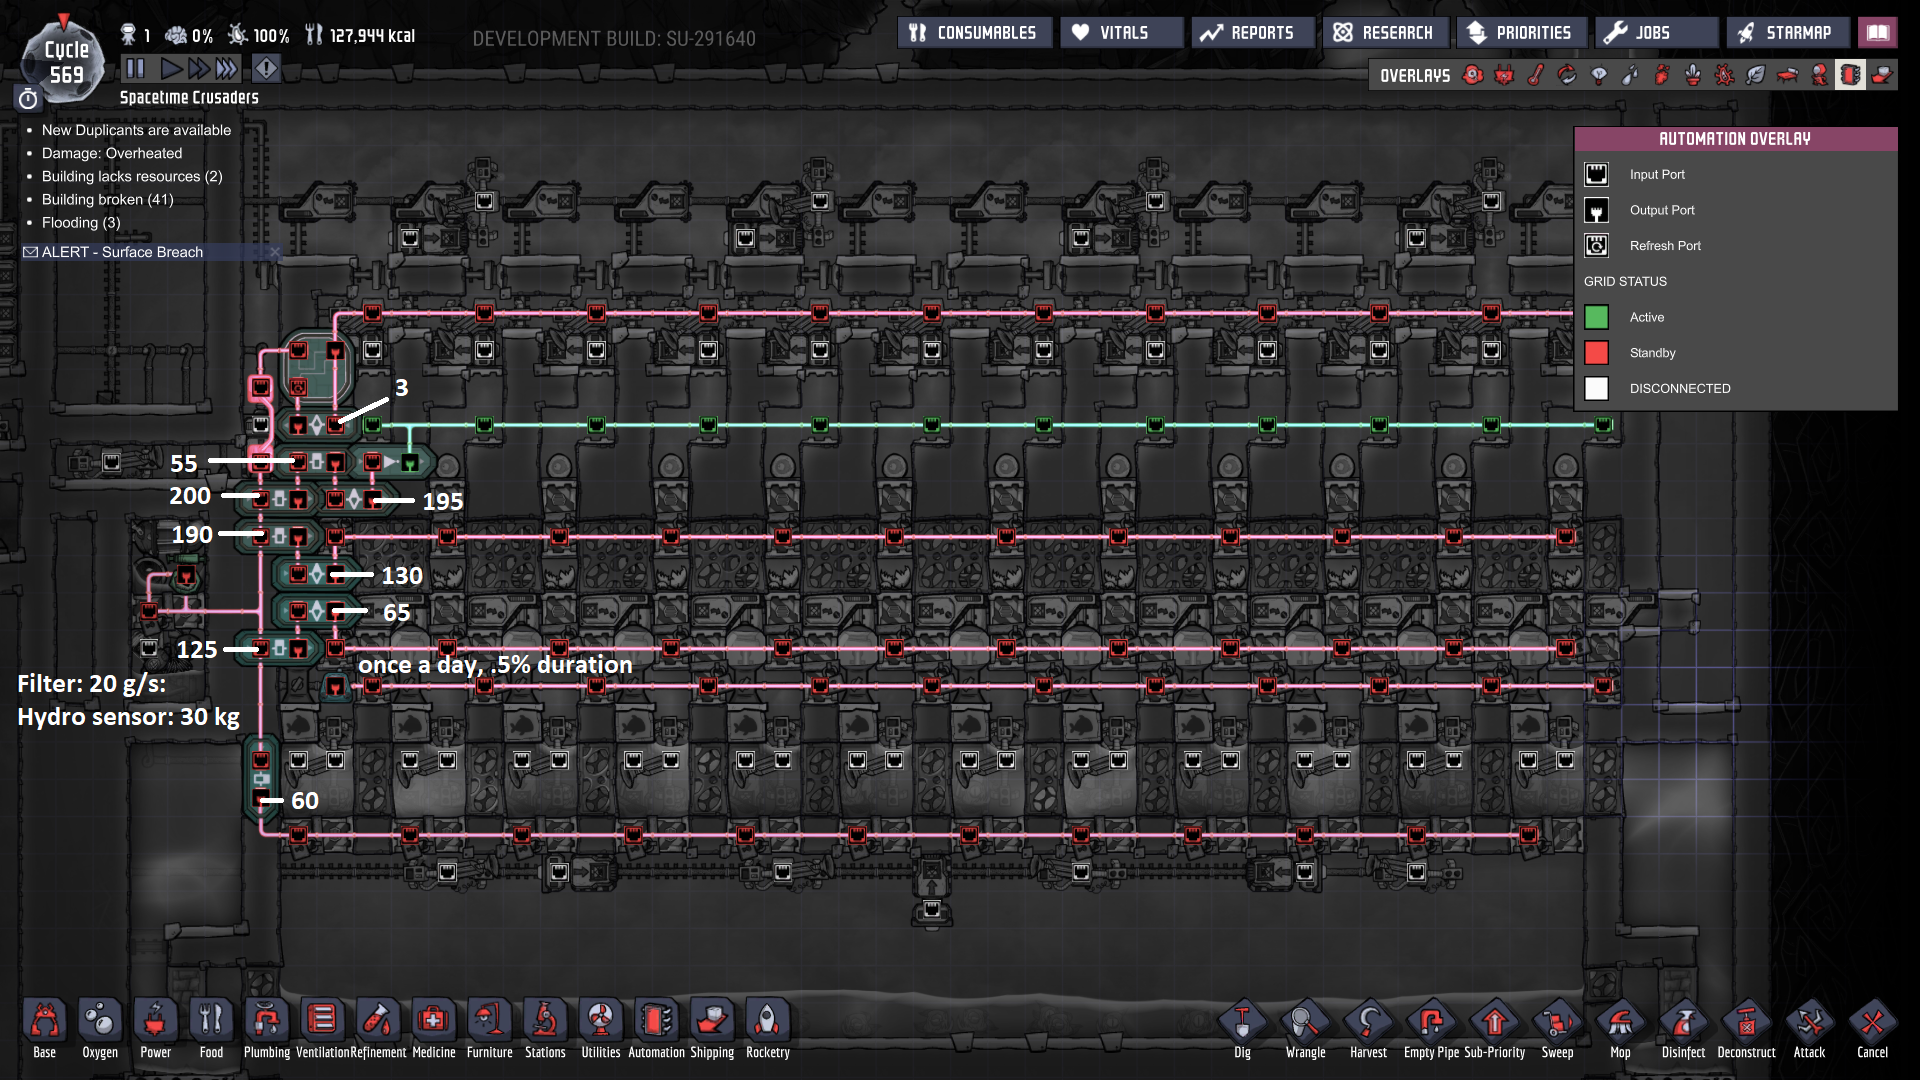
Task: Open the Oxygen overlay
Action: [x=1473, y=75]
